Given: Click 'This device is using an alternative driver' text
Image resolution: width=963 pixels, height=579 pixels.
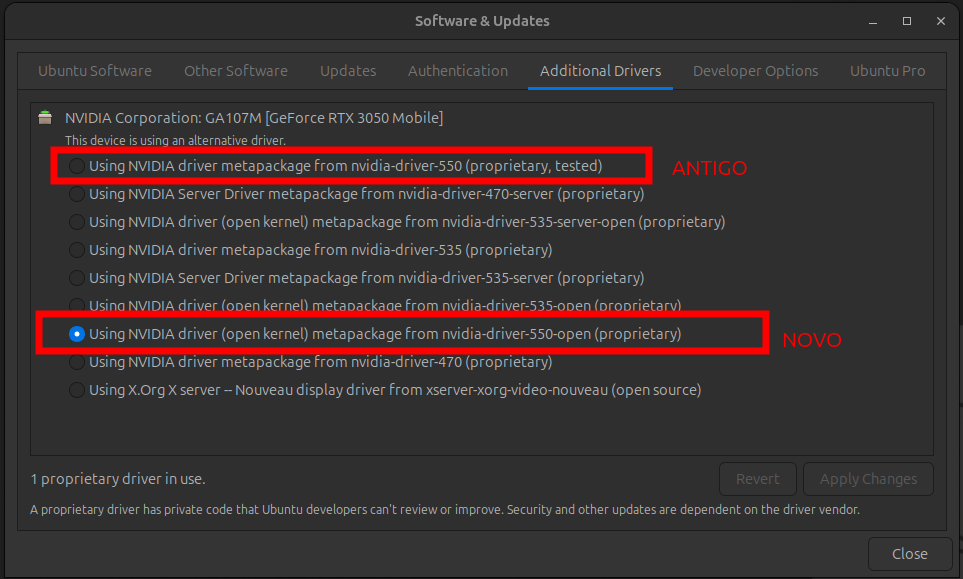Looking at the screenshot, I should coord(176,141).
